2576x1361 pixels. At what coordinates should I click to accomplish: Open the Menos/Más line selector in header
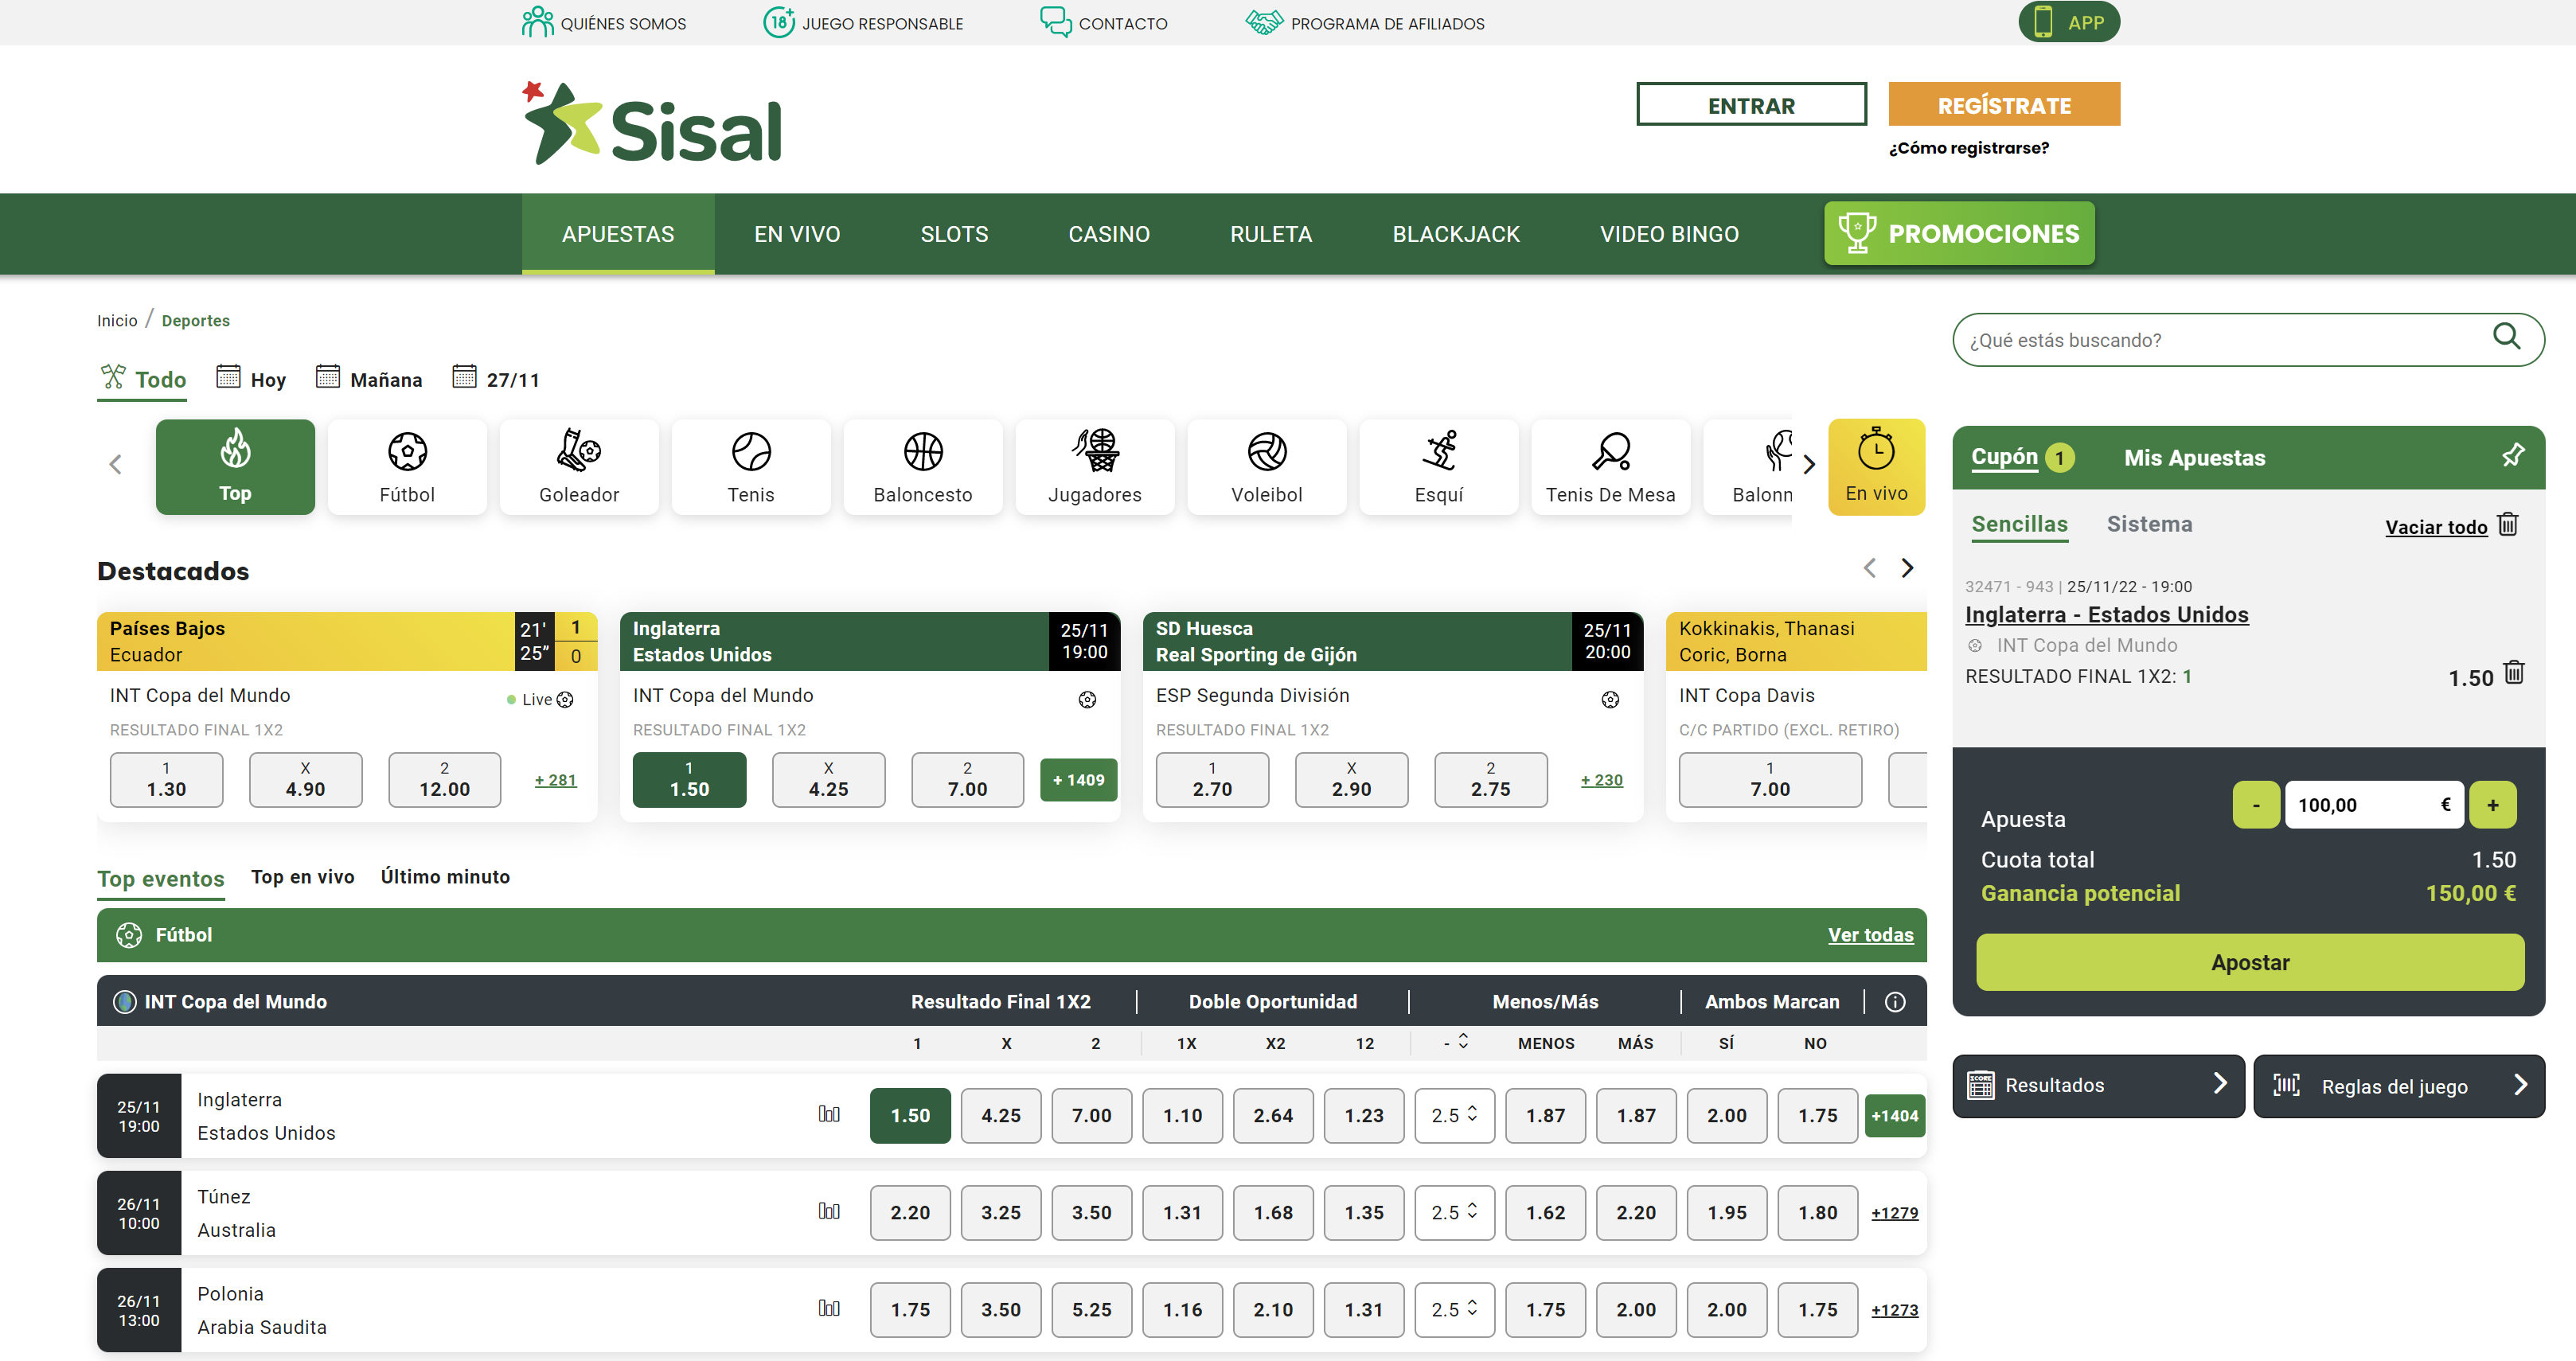click(x=1456, y=1043)
